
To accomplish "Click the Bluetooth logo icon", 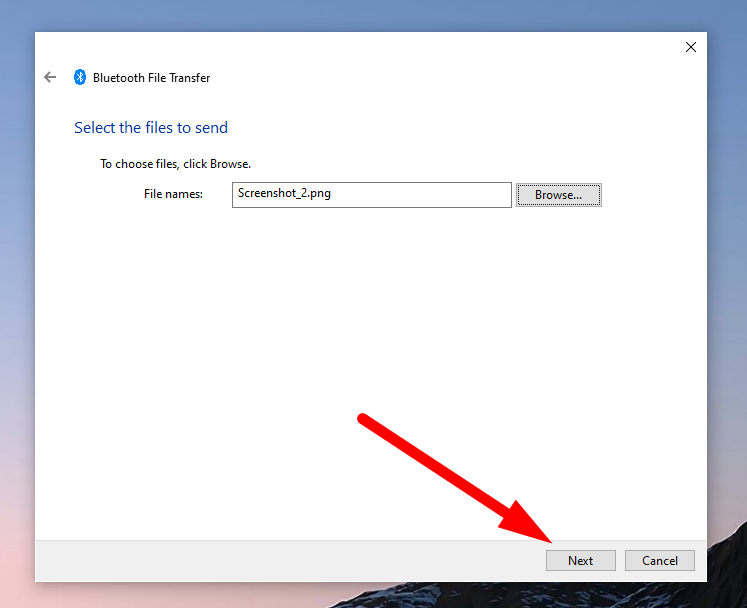I will click(80, 77).
